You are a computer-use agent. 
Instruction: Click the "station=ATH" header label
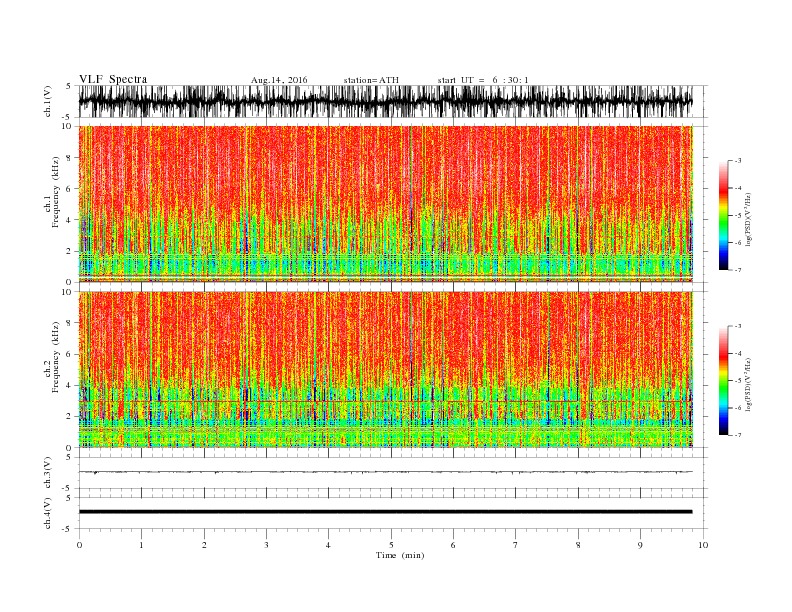pos(371,80)
